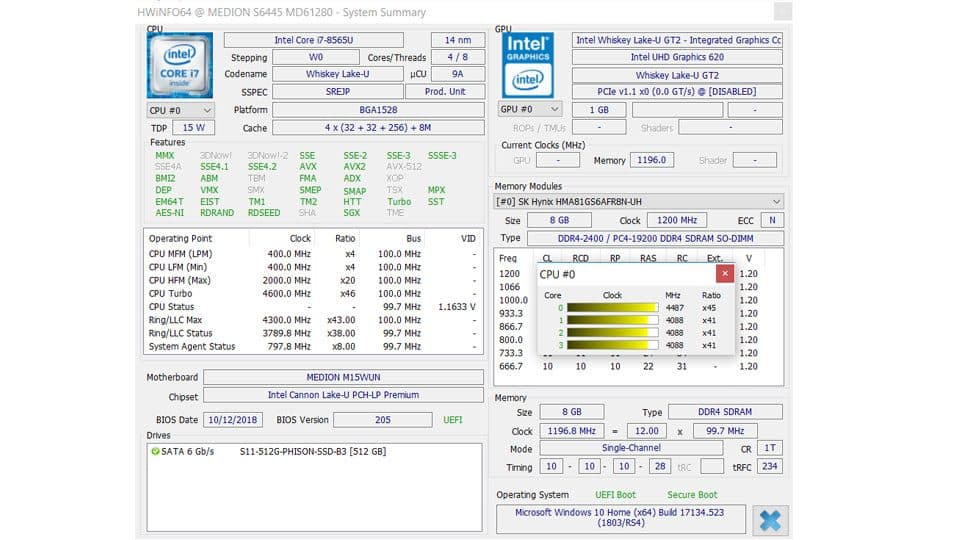Click the CR 1T field

coord(770,448)
